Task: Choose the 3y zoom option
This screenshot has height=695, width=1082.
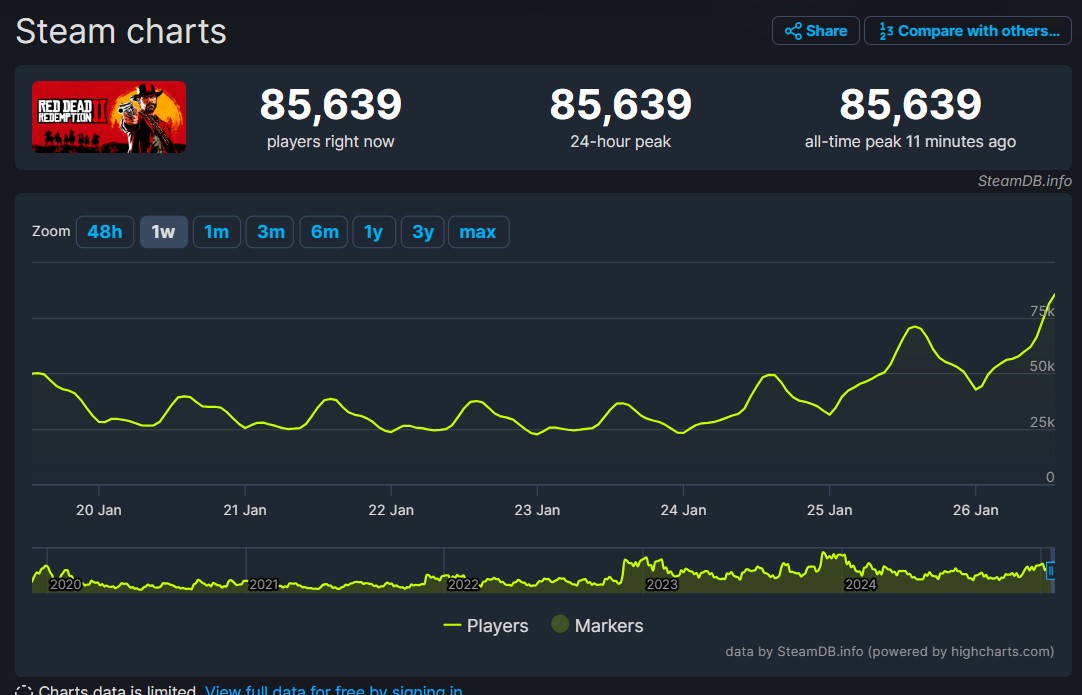Action: [423, 232]
